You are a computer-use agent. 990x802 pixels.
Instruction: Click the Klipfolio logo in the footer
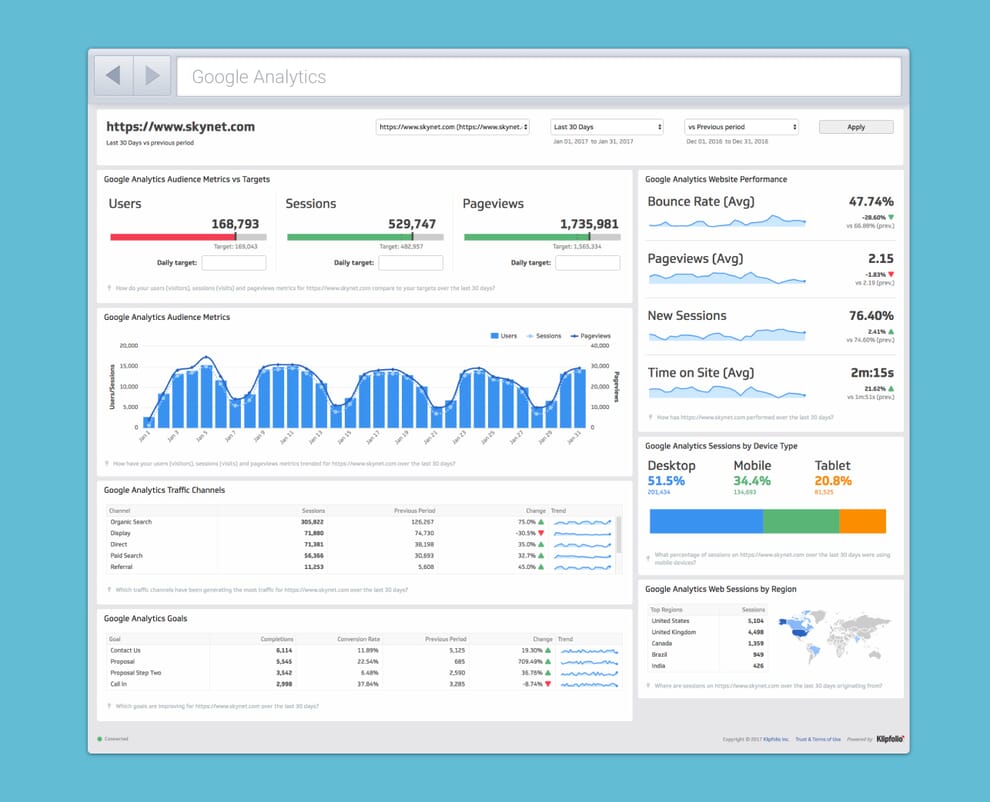click(890, 739)
